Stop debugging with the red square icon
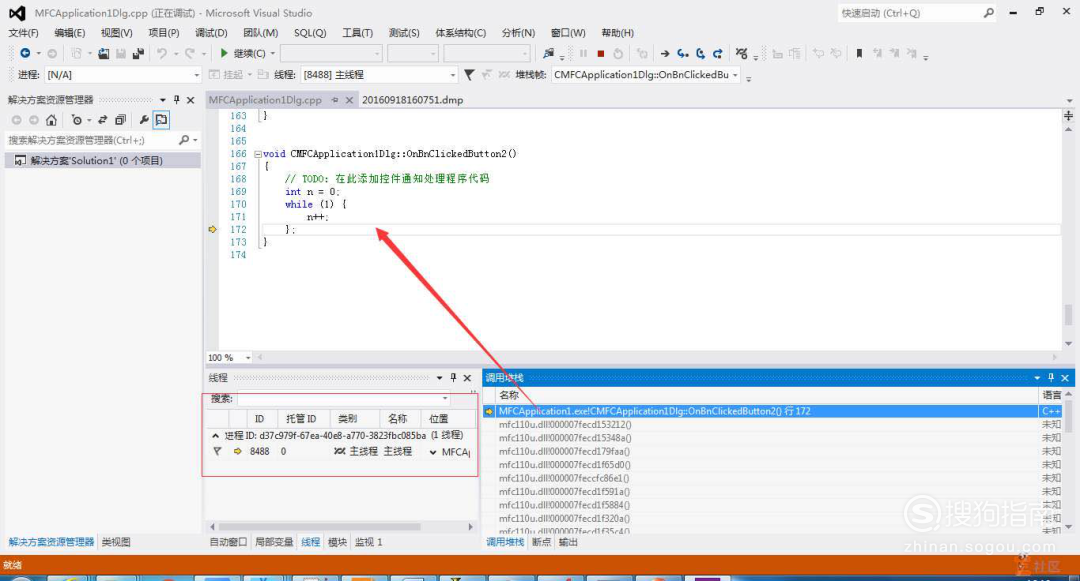This screenshot has width=1080, height=581. (601, 53)
